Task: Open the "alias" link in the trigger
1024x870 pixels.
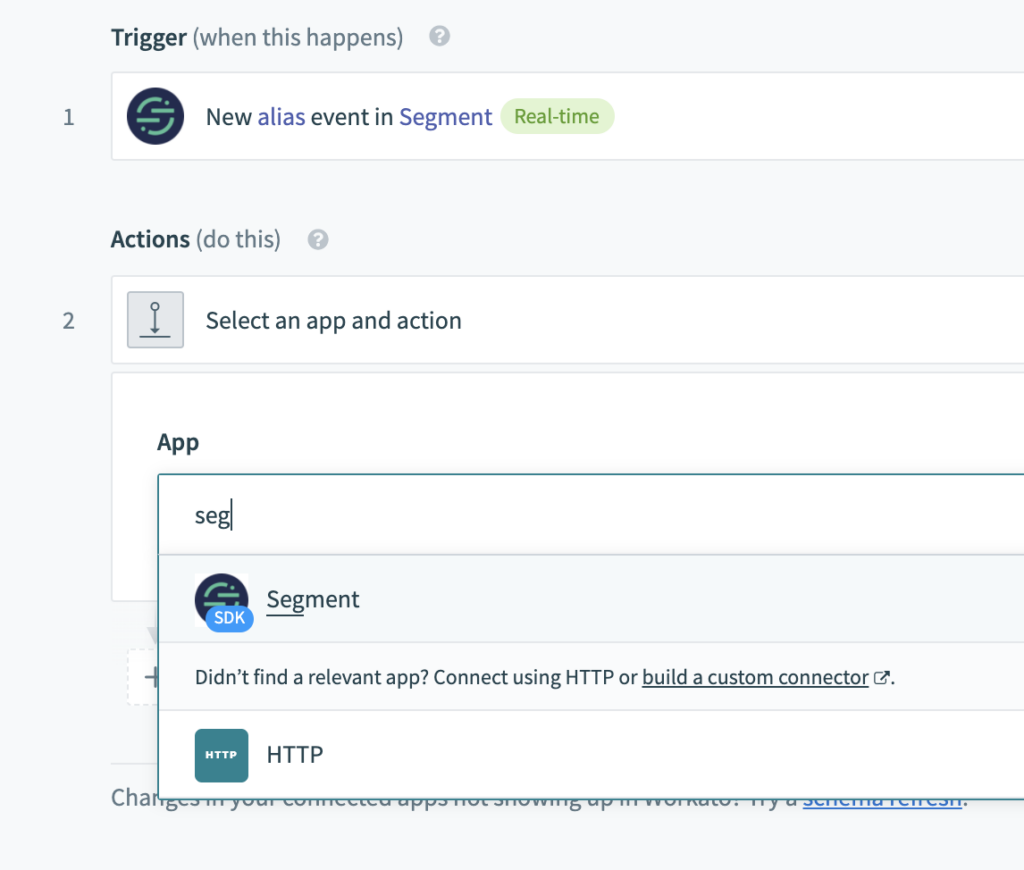Action: pos(281,117)
